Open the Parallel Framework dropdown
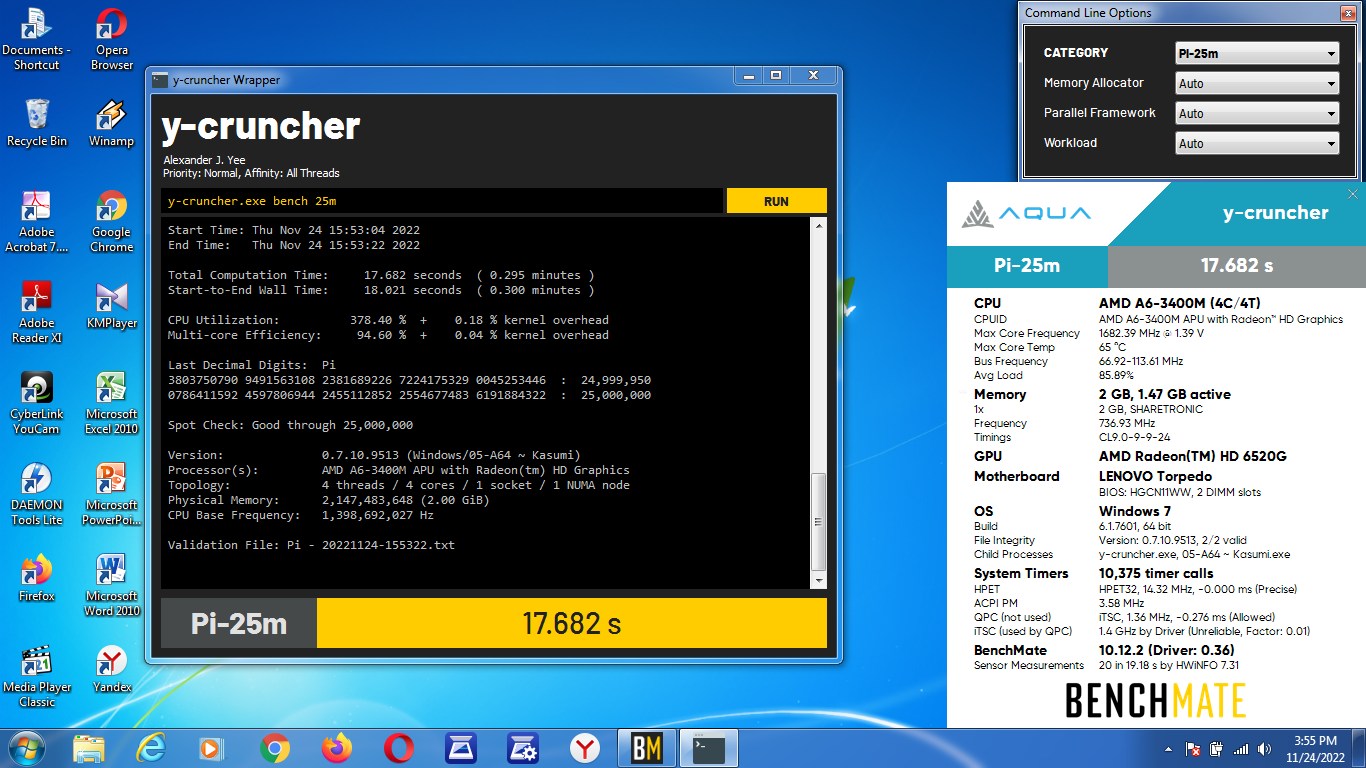Image resolution: width=1366 pixels, height=768 pixels. [1257, 113]
